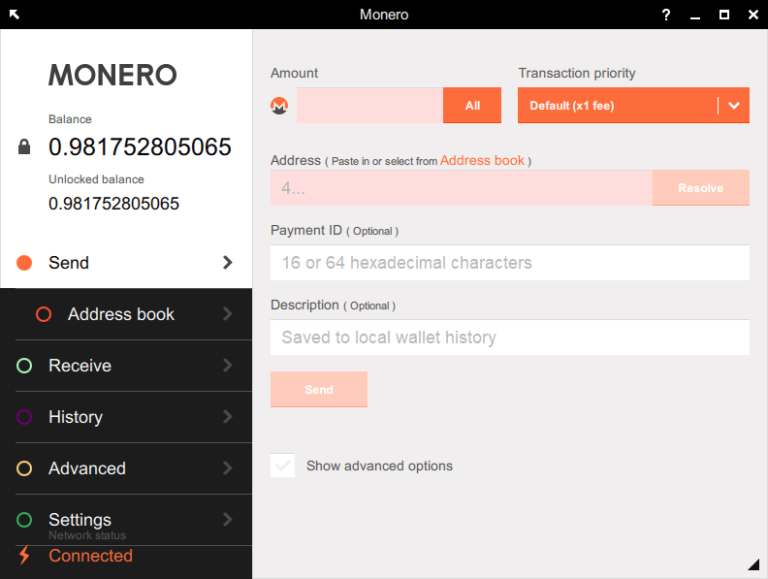The height and width of the screenshot is (579, 768).
Task: Click the Resolve address button
Action: point(701,188)
